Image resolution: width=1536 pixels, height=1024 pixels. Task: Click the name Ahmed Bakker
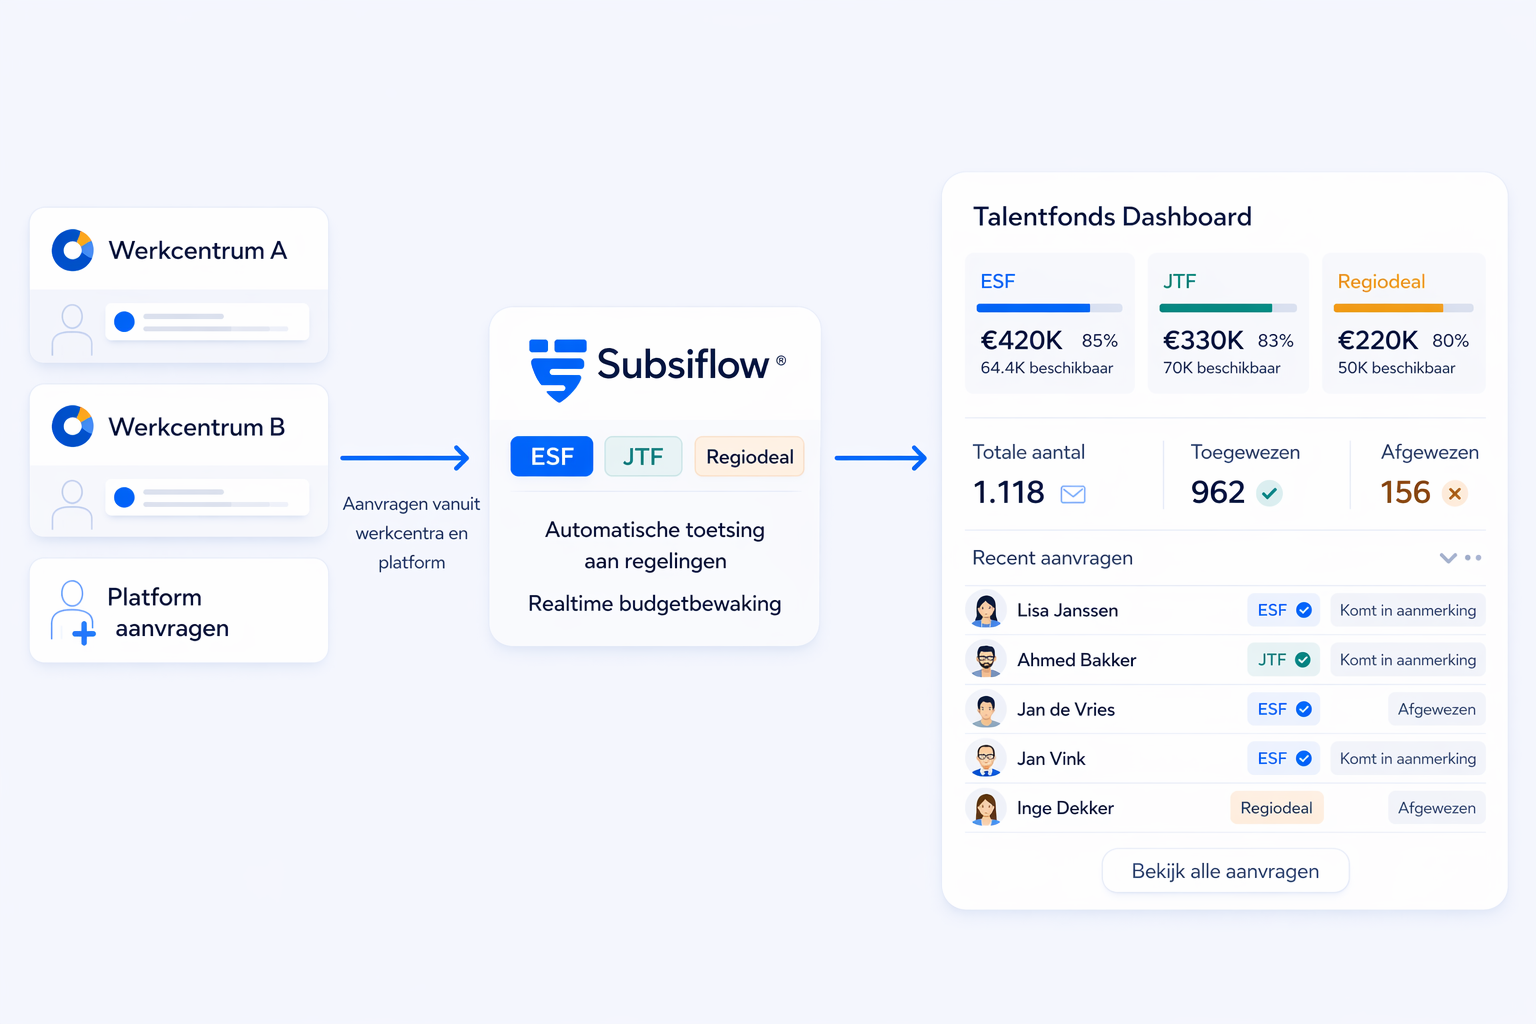click(1077, 660)
